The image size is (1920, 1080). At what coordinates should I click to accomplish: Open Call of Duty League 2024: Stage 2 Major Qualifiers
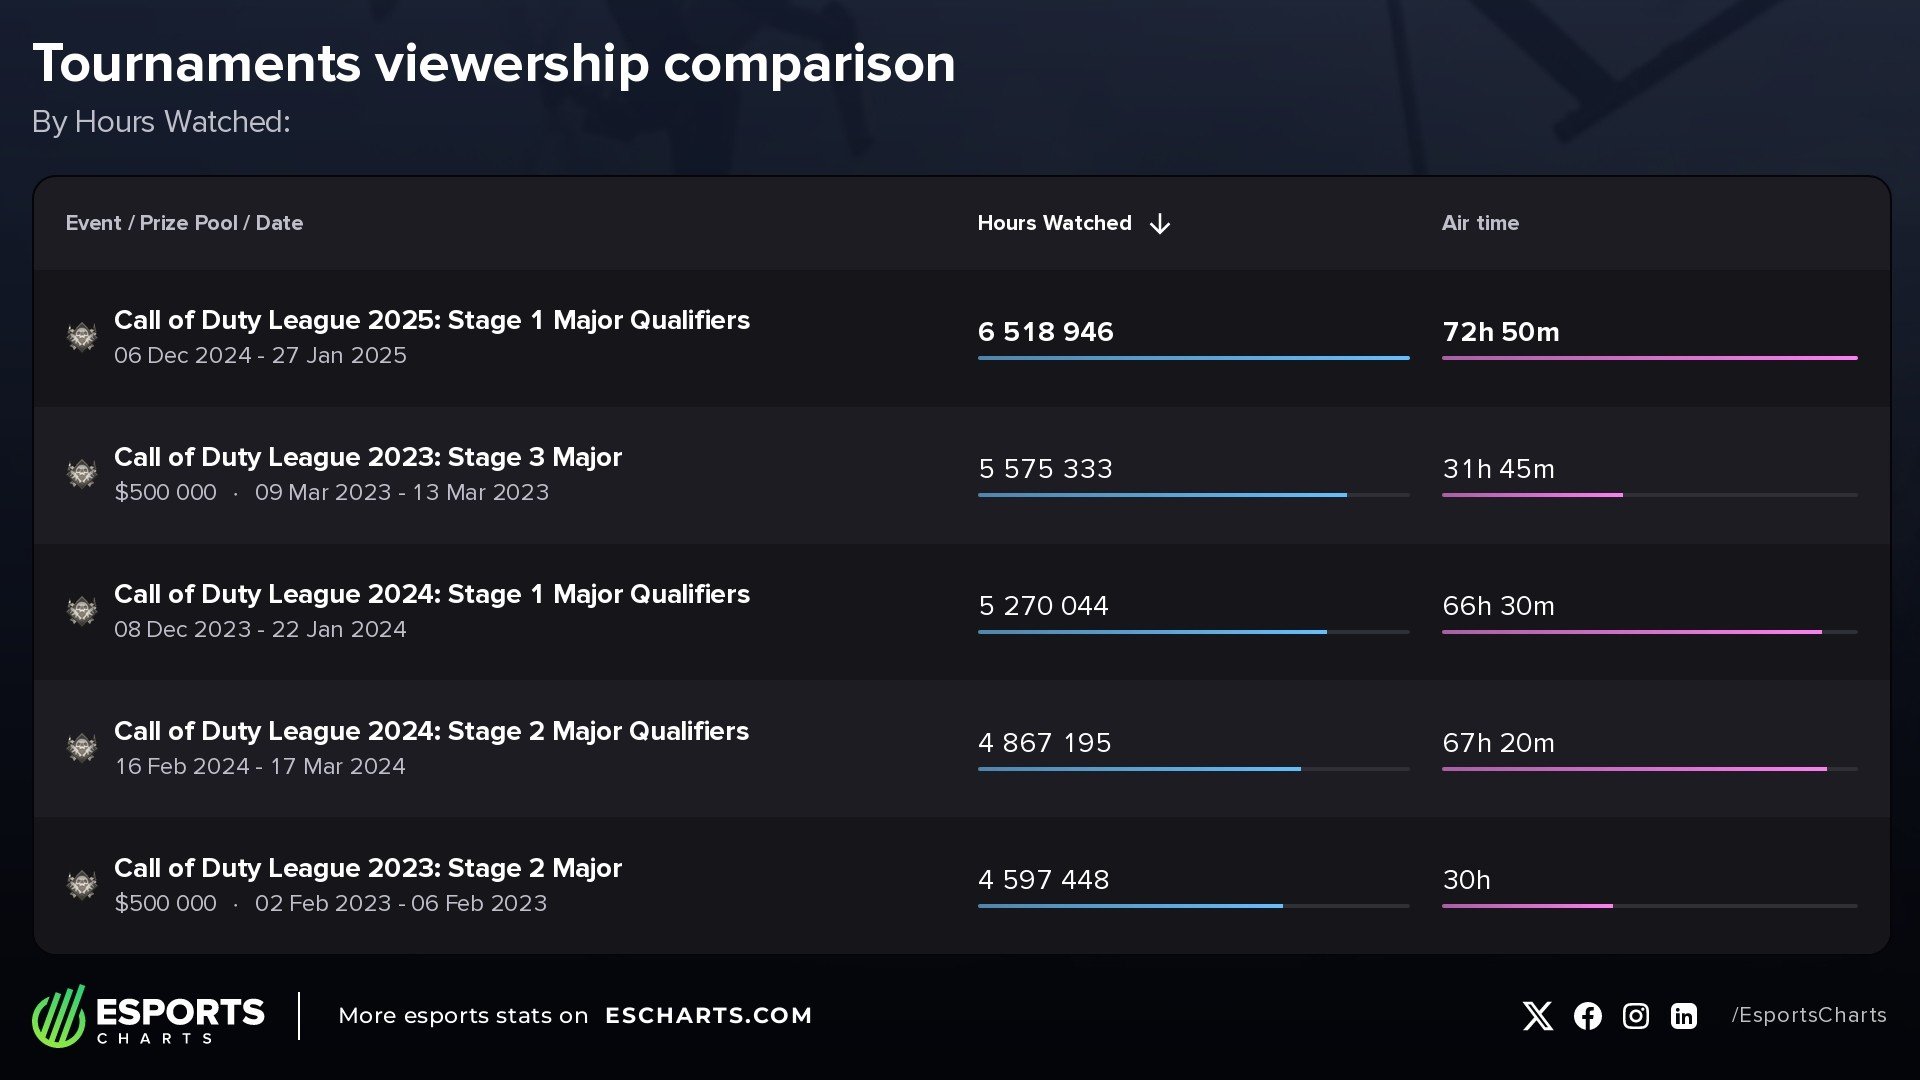[x=431, y=731]
